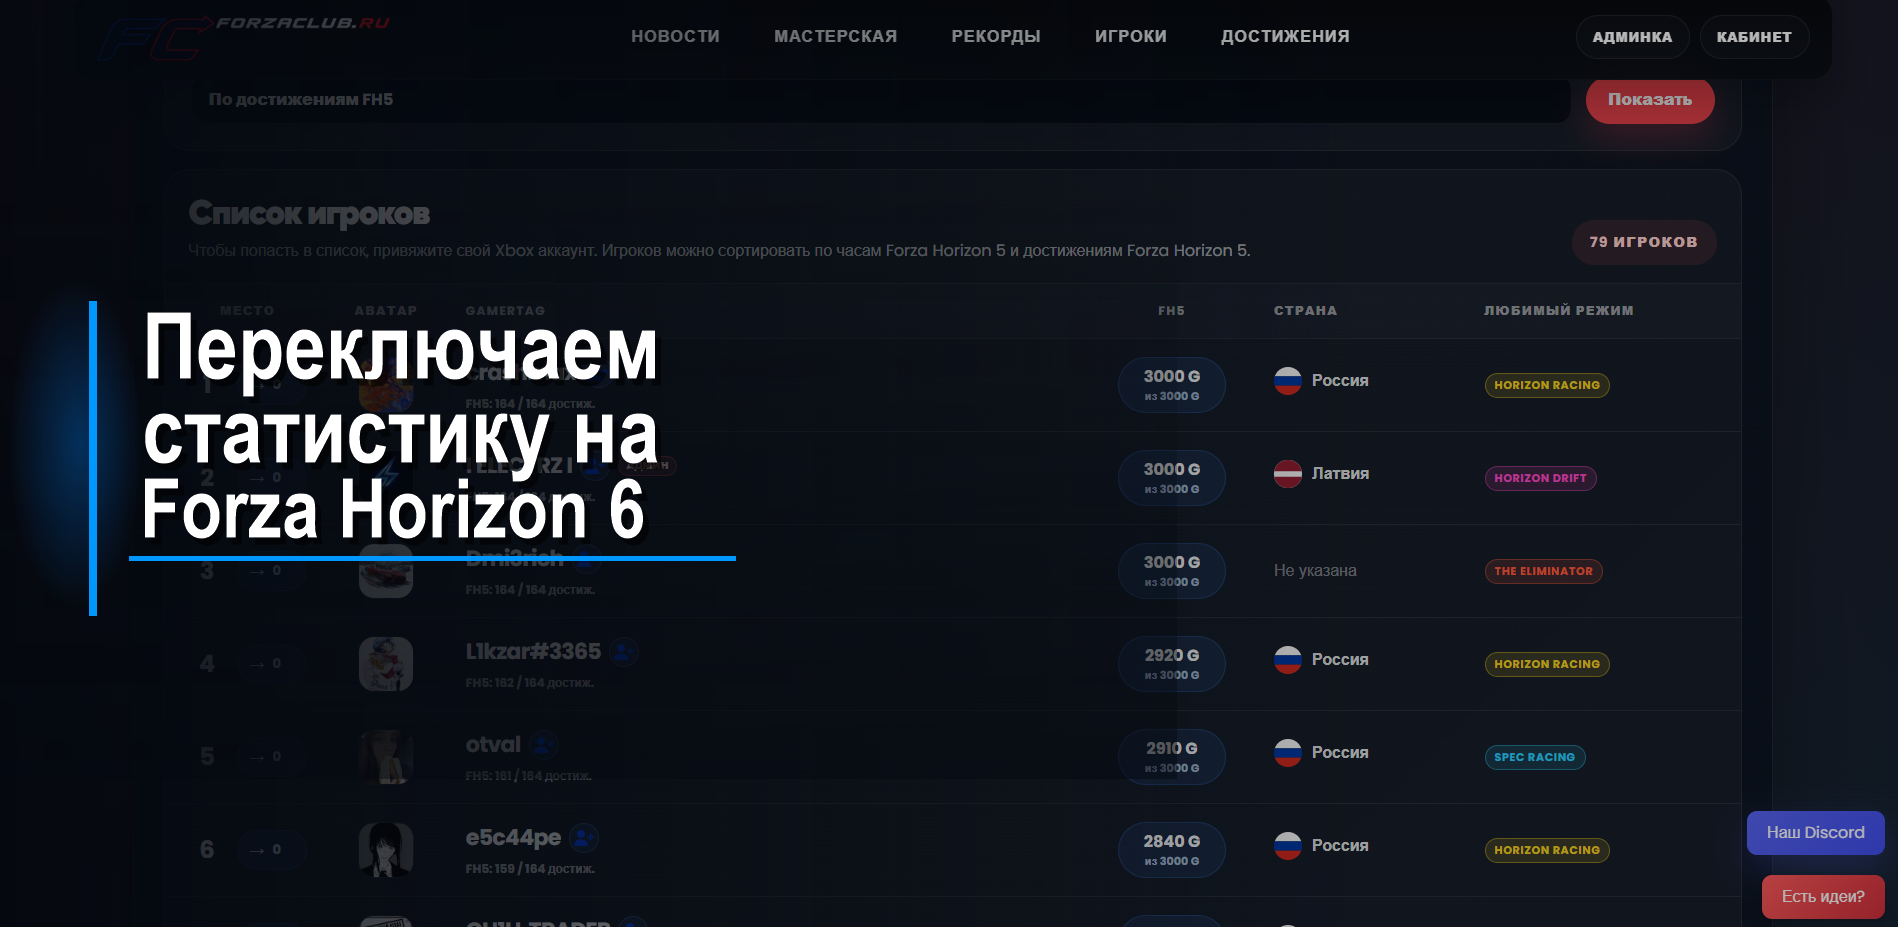Click the 'Не указана' country text

pos(1315,571)
